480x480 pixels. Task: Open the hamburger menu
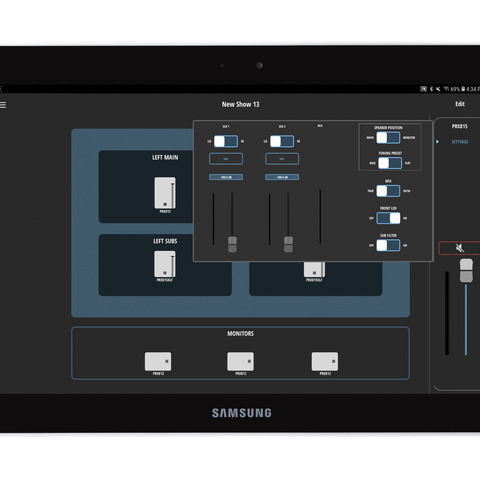pyautogui.click(x=3, y=105)
